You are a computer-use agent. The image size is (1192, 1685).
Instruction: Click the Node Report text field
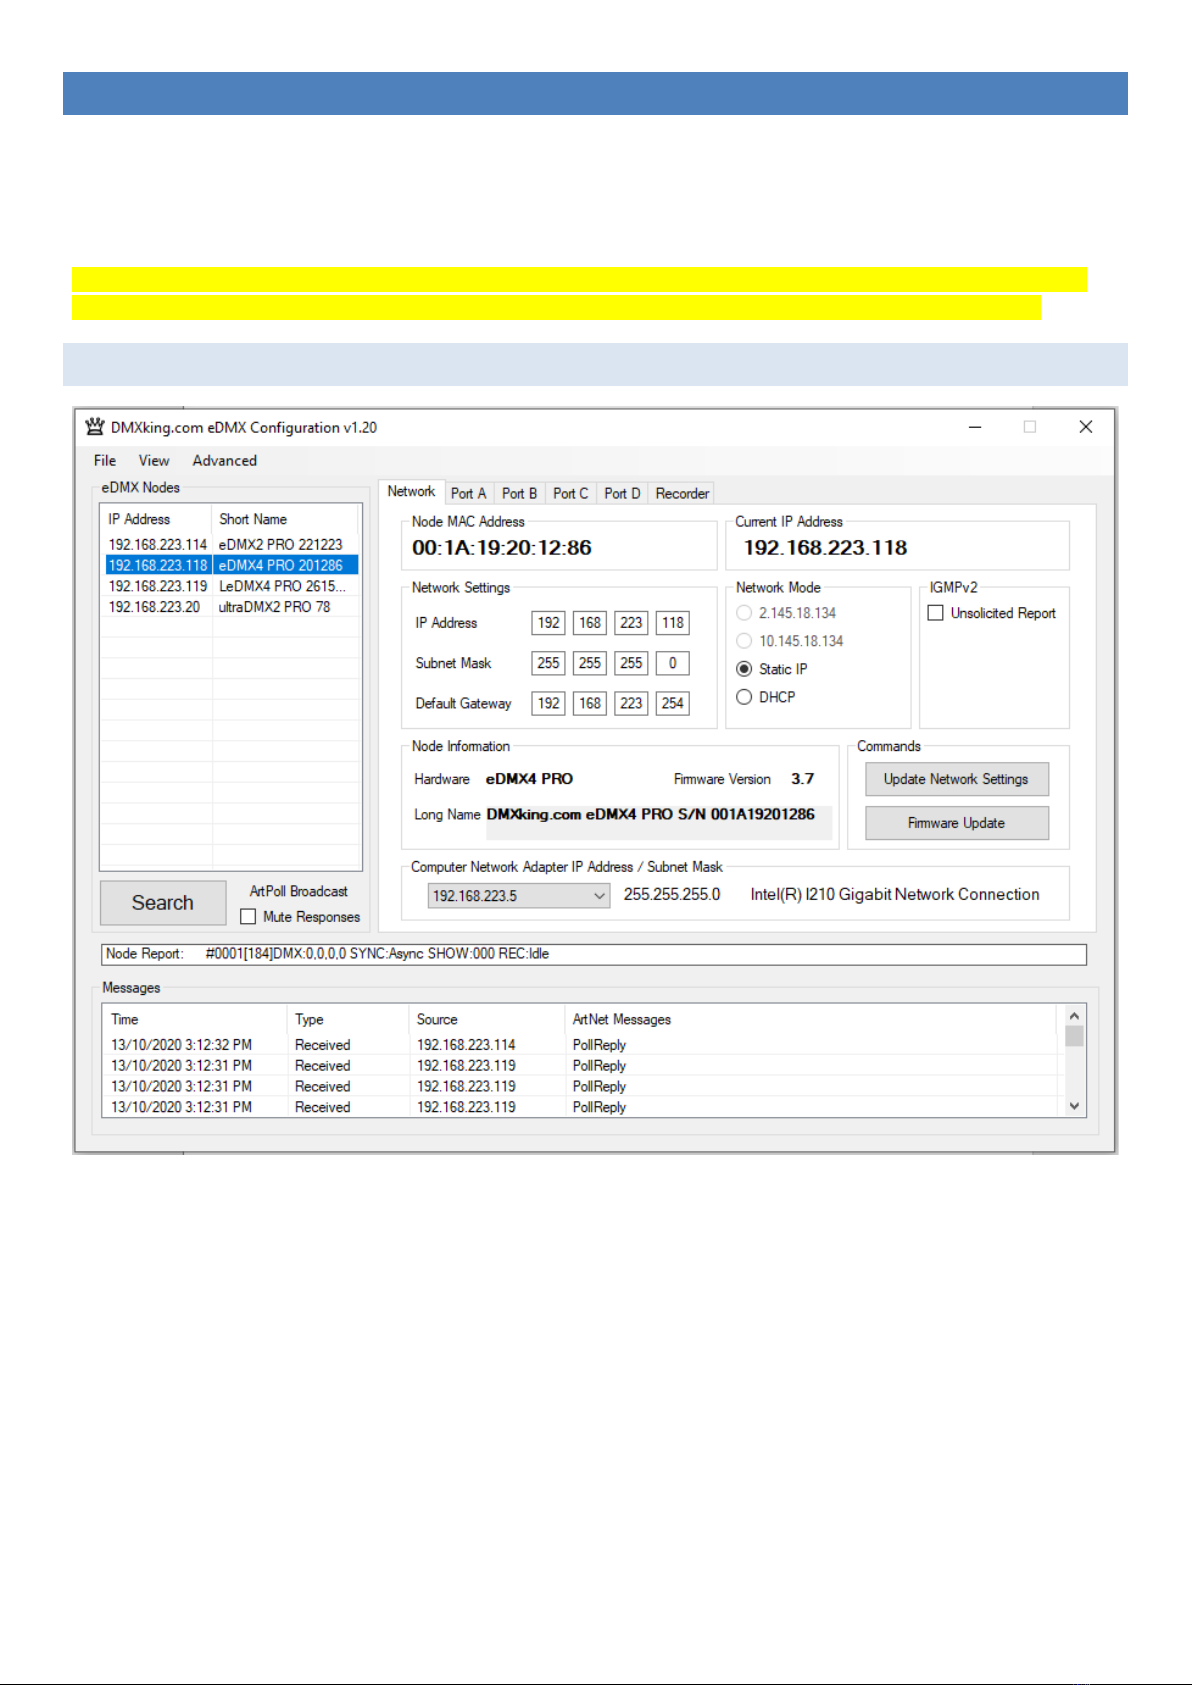(593, 954)
